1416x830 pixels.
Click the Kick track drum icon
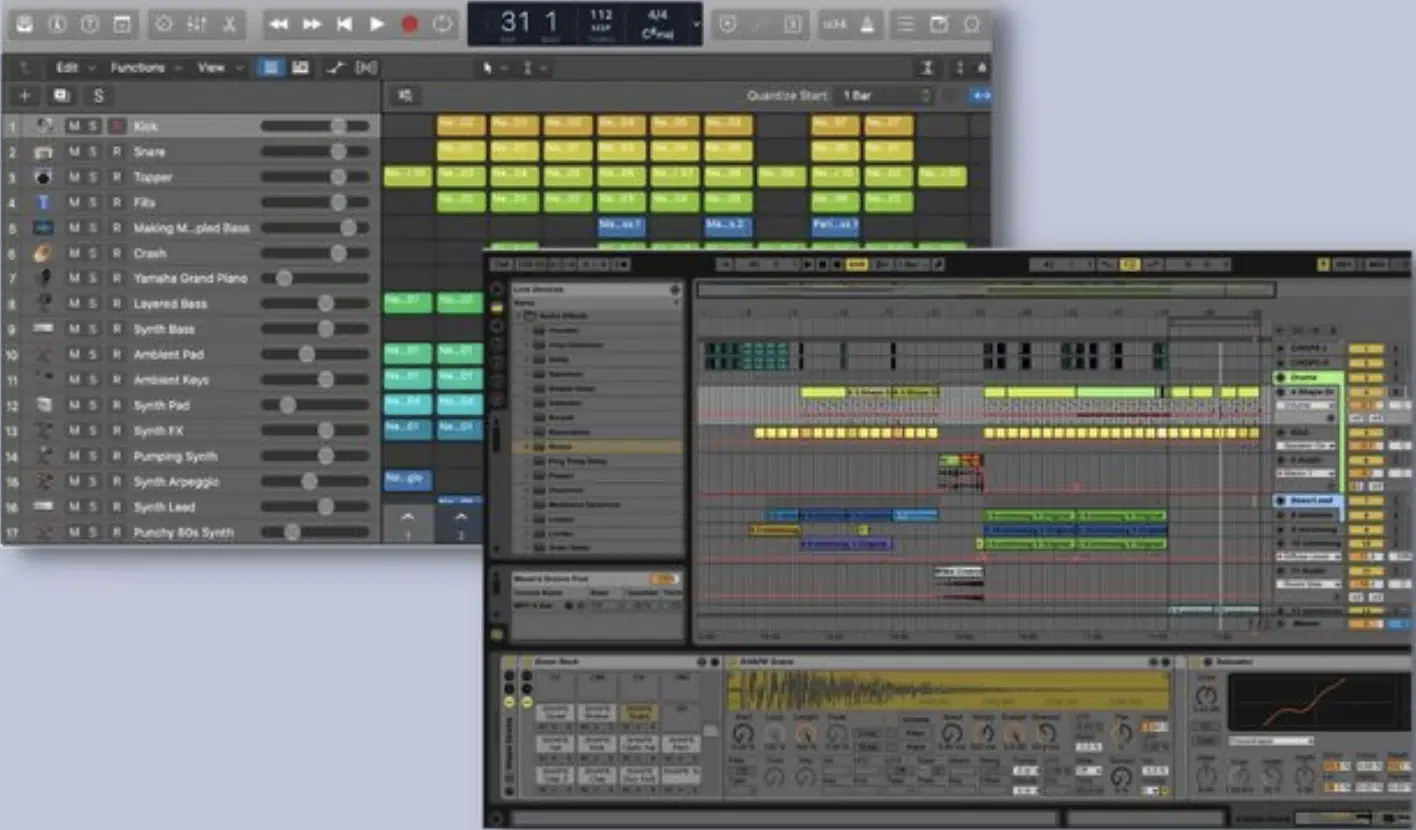tap(44, 126)
